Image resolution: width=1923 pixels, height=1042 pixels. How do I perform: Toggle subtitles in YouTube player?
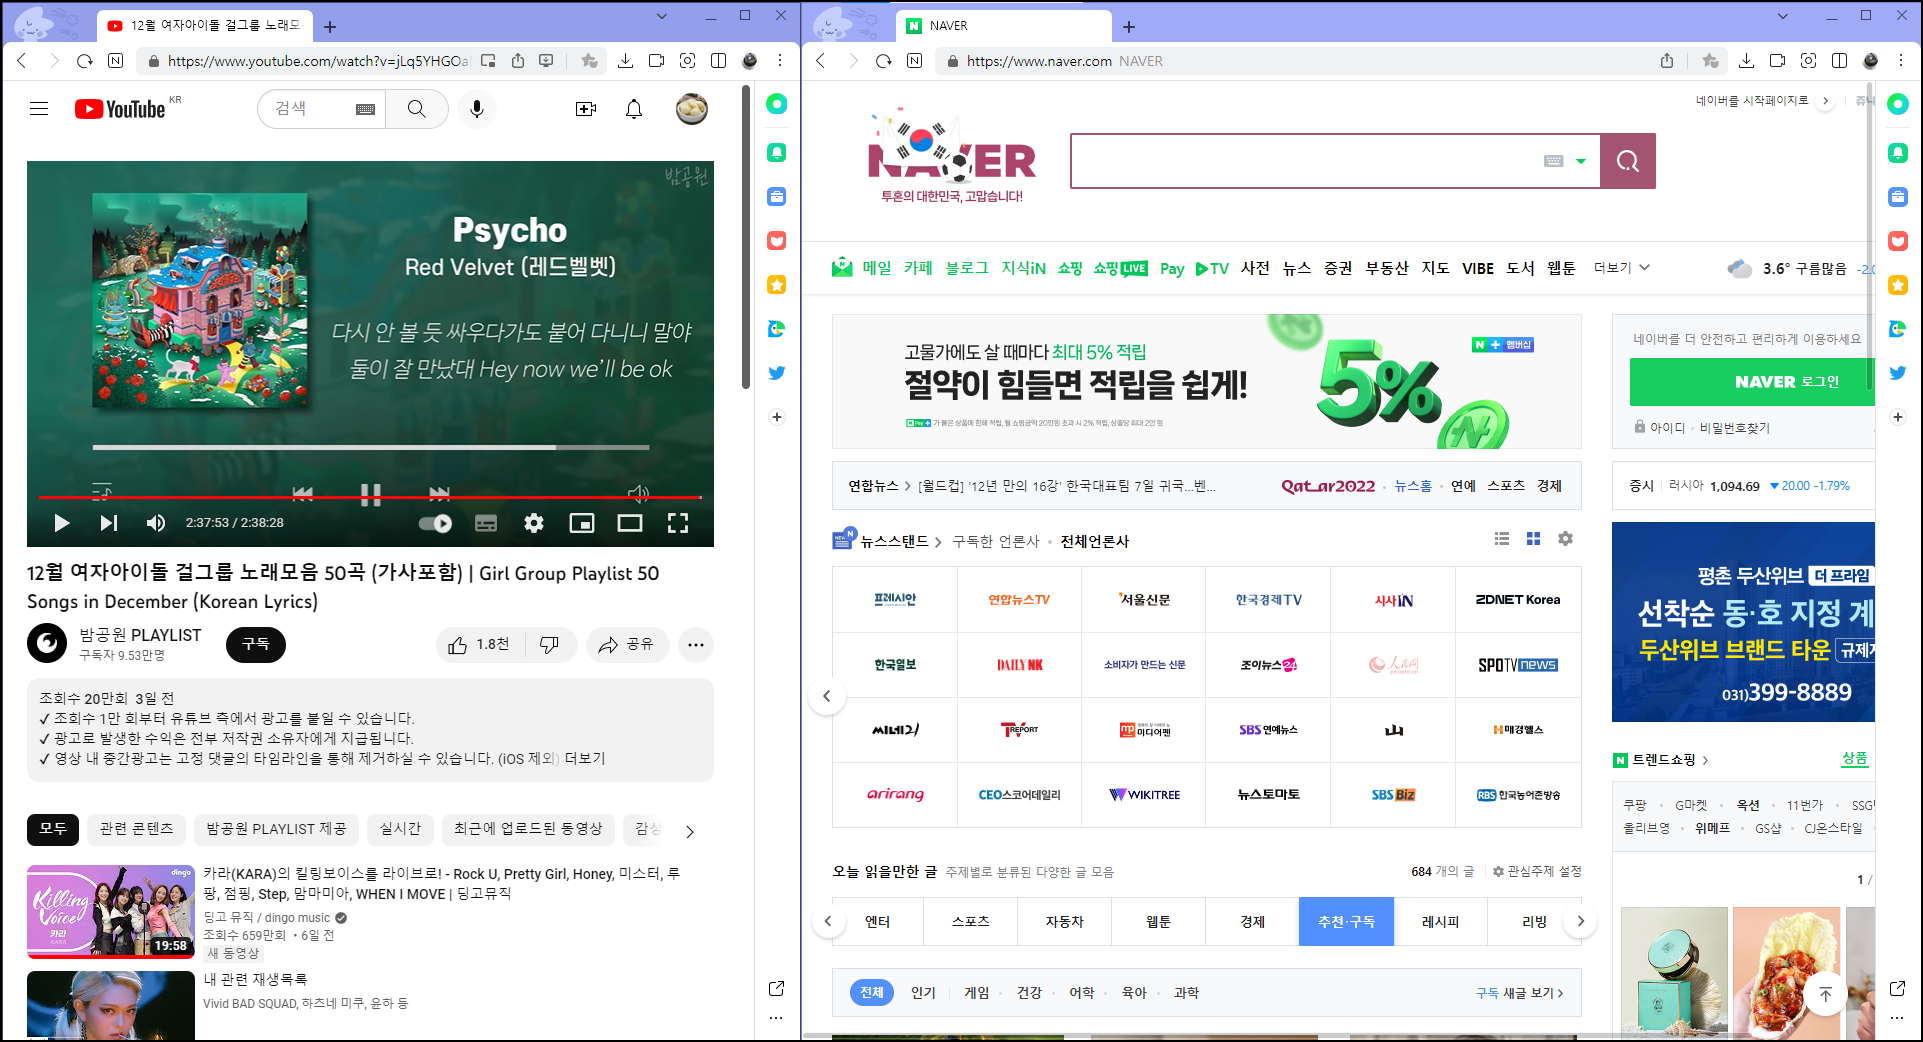(486, 523)
